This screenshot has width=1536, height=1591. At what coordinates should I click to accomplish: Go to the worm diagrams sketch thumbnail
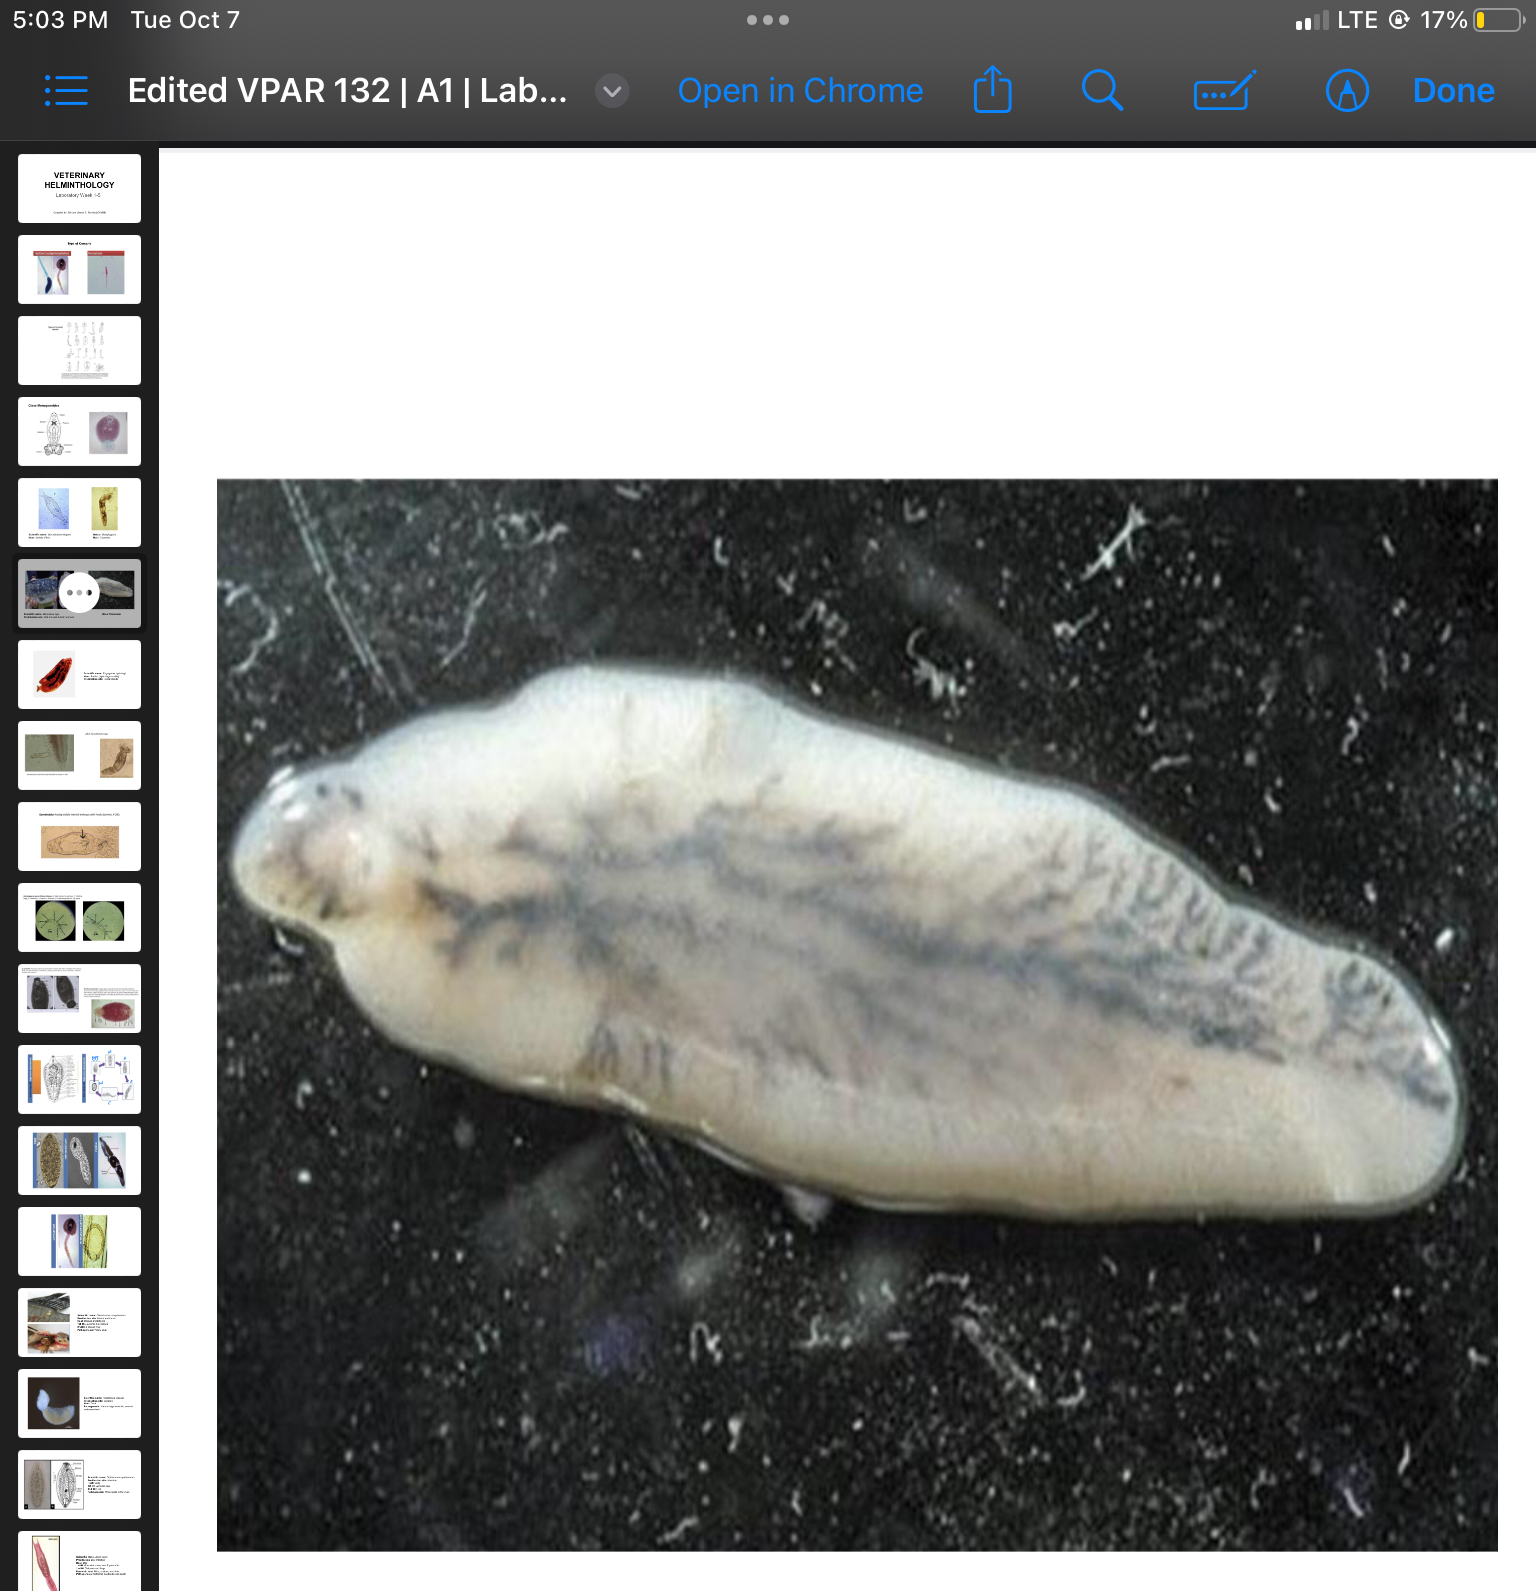(x=79, y=350)
